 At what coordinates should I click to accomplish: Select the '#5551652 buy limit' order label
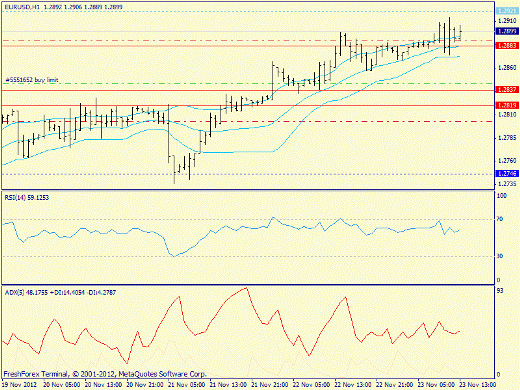tap(32, 80)
